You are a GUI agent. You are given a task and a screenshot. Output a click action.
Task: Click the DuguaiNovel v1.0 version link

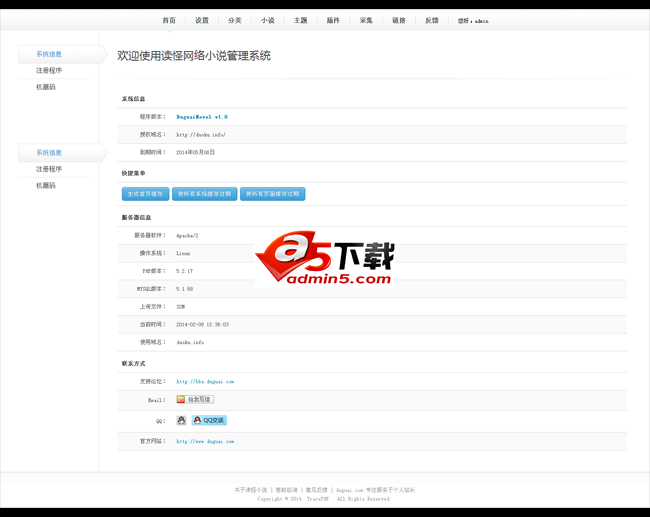click(x=202, y=117)
